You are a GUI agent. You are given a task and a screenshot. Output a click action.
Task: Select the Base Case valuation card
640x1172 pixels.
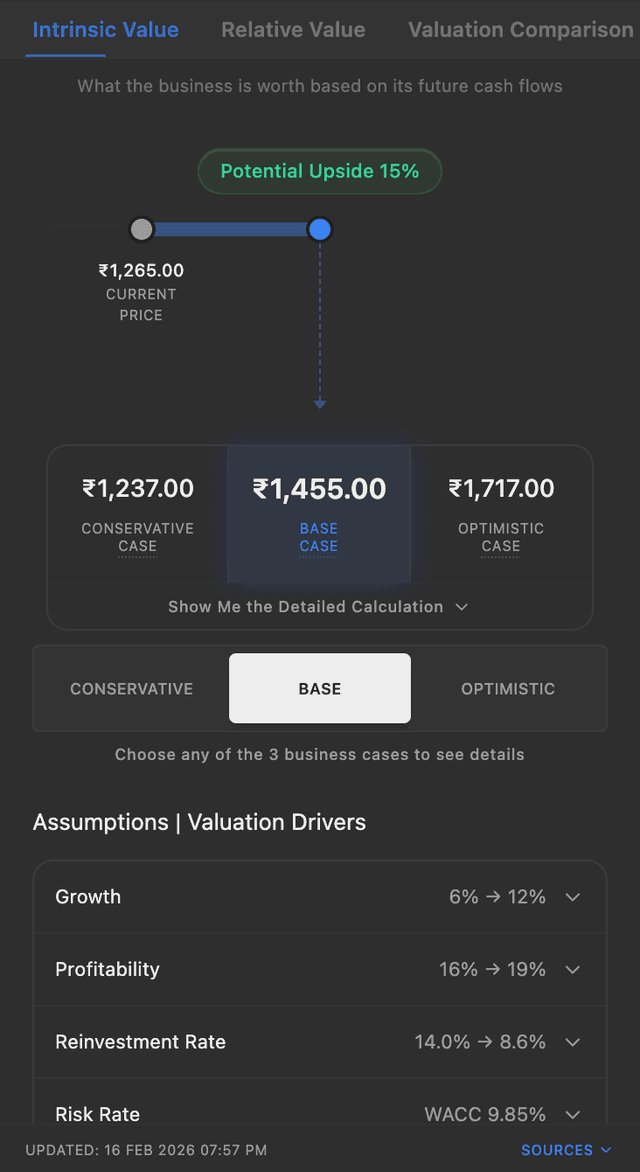coord(319,513)
